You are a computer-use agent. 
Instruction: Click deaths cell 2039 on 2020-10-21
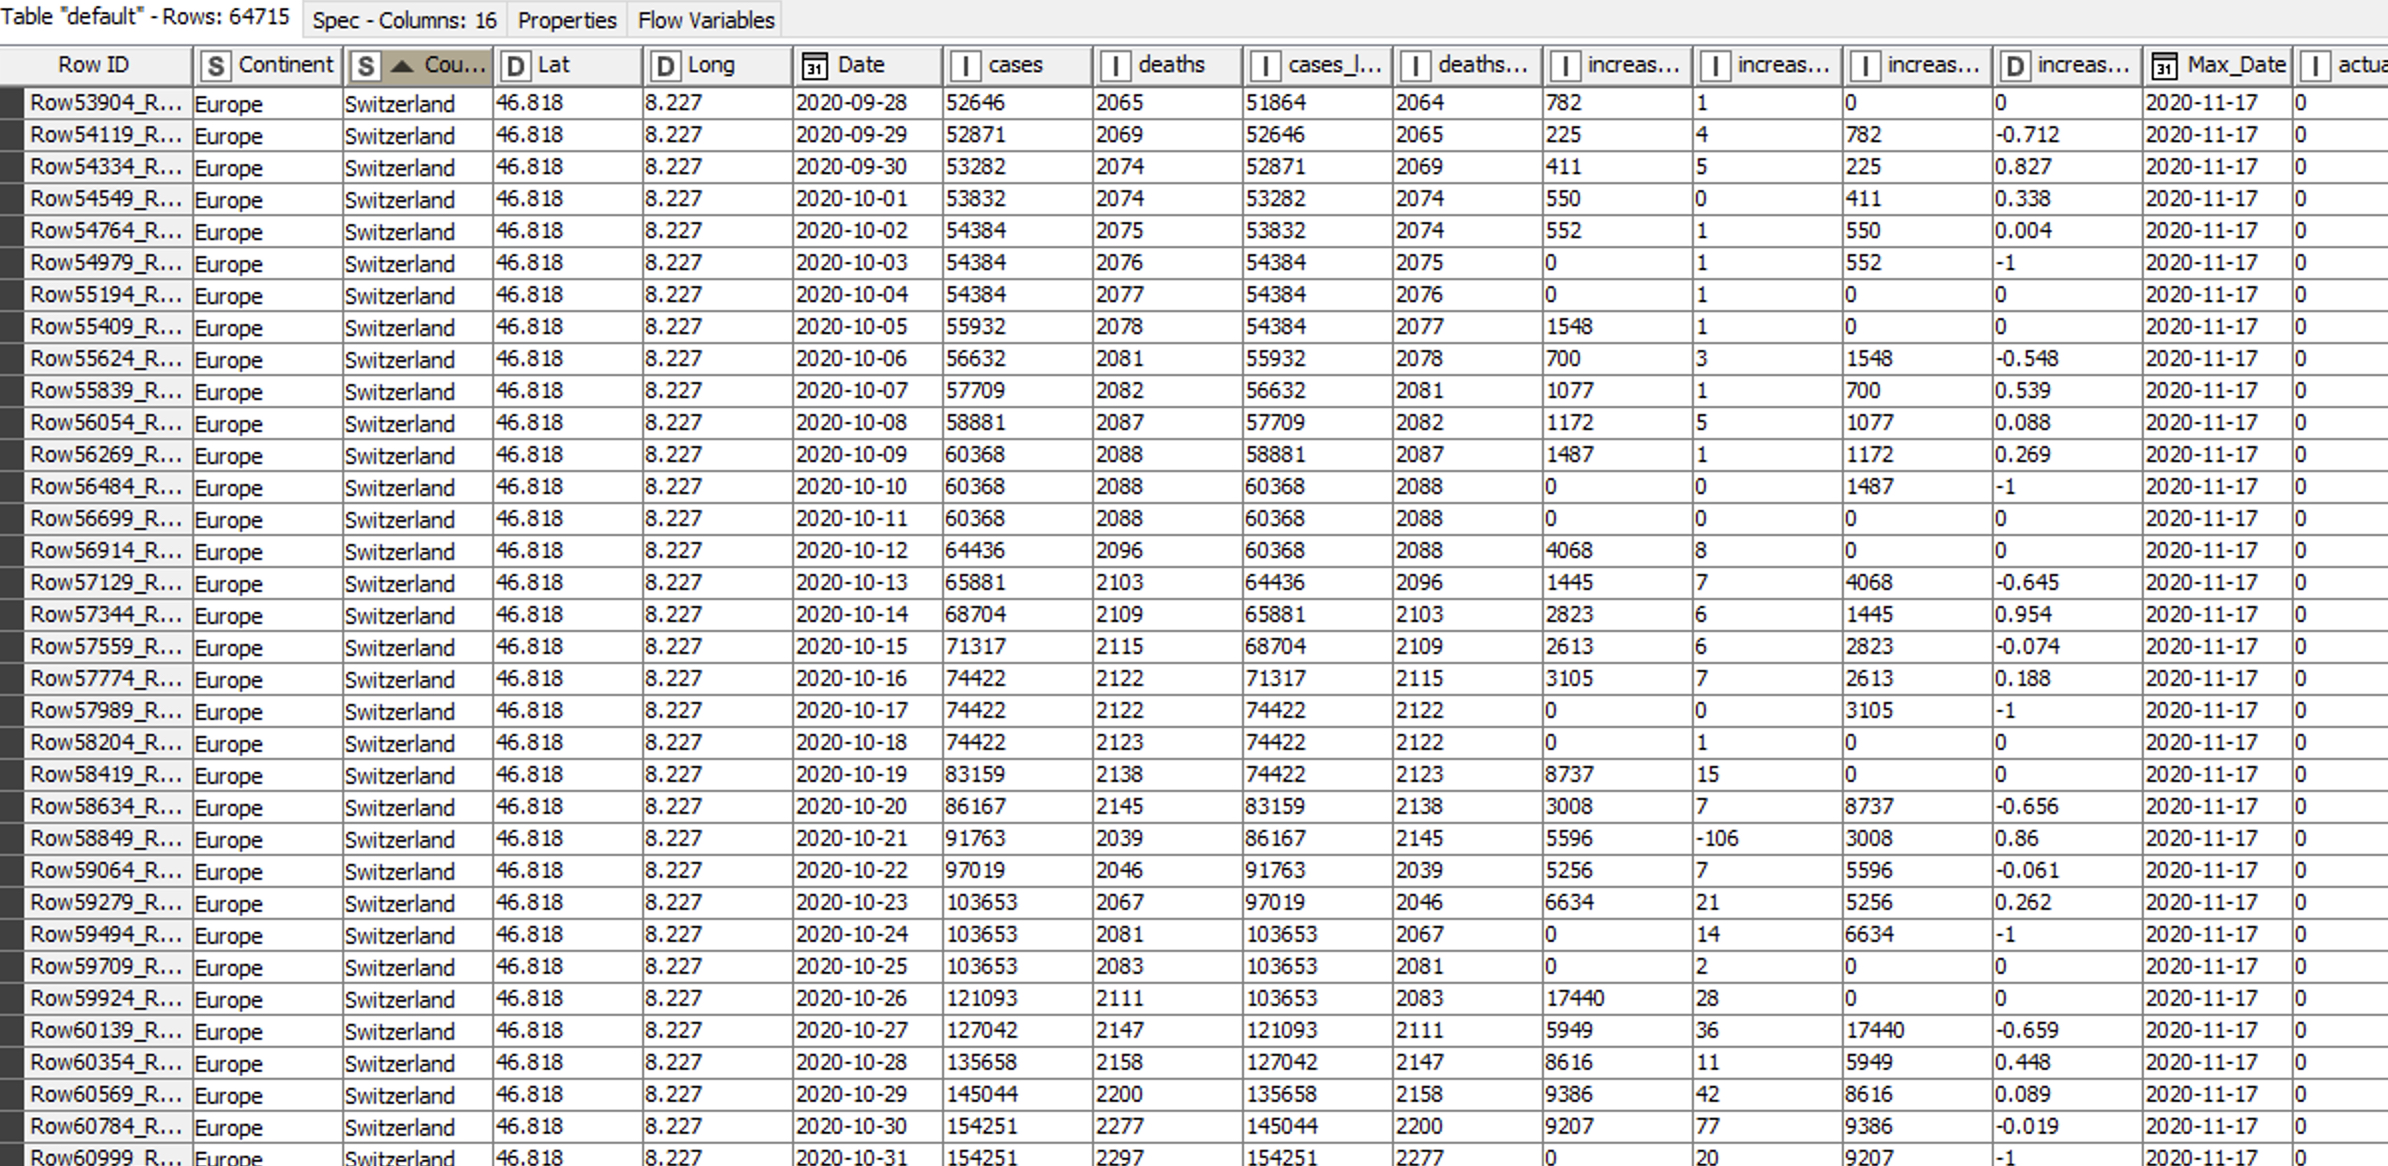1167,839
